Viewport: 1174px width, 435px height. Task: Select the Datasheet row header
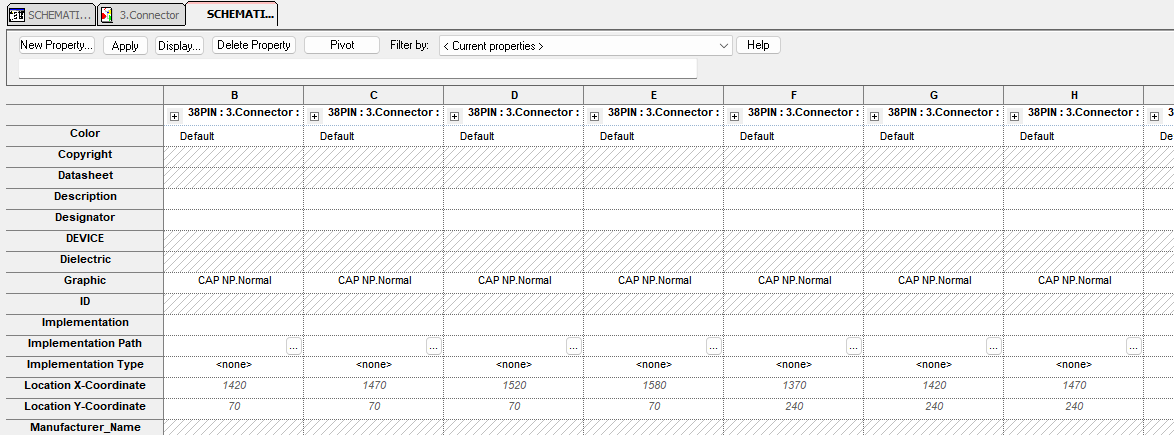tap(85, 176)
